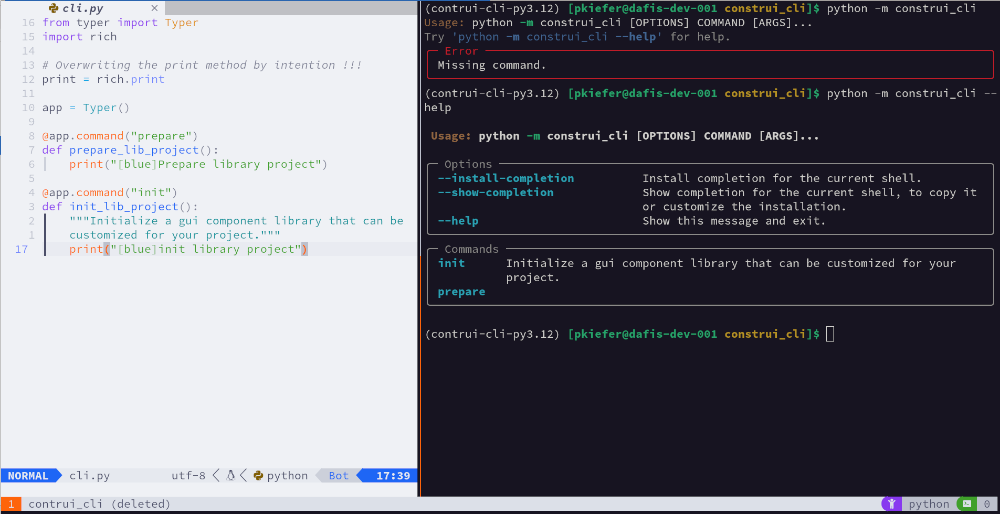Click the 'Missing command.' error message
1000x514 pixels.
pyautogui.click(x=492, y=65)
